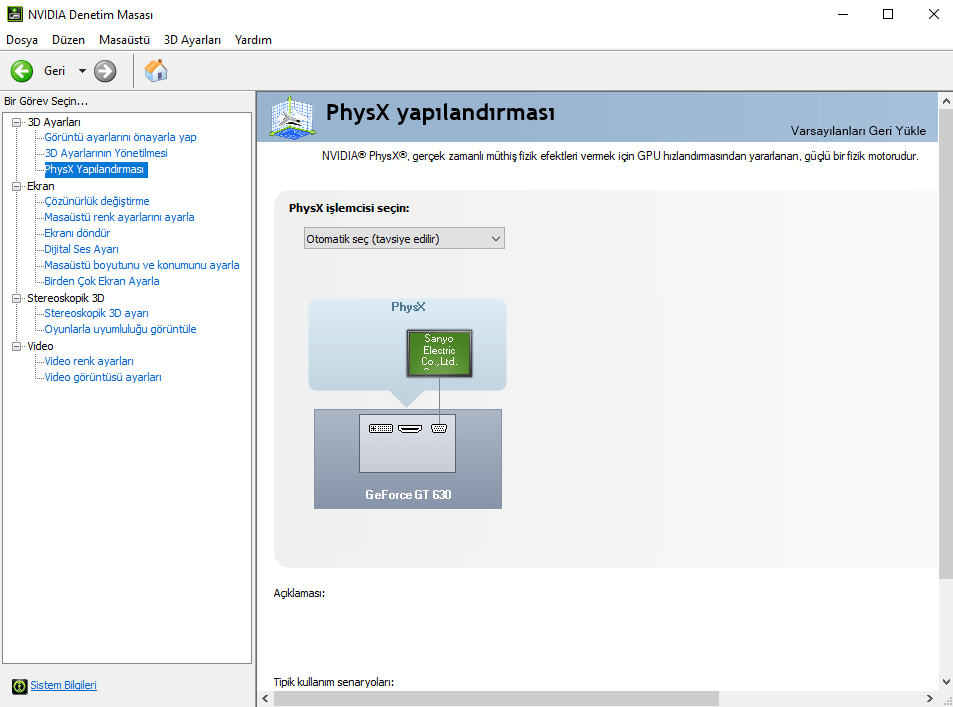
Task: Collapse the Video tree node
Action: coord(17,346)
